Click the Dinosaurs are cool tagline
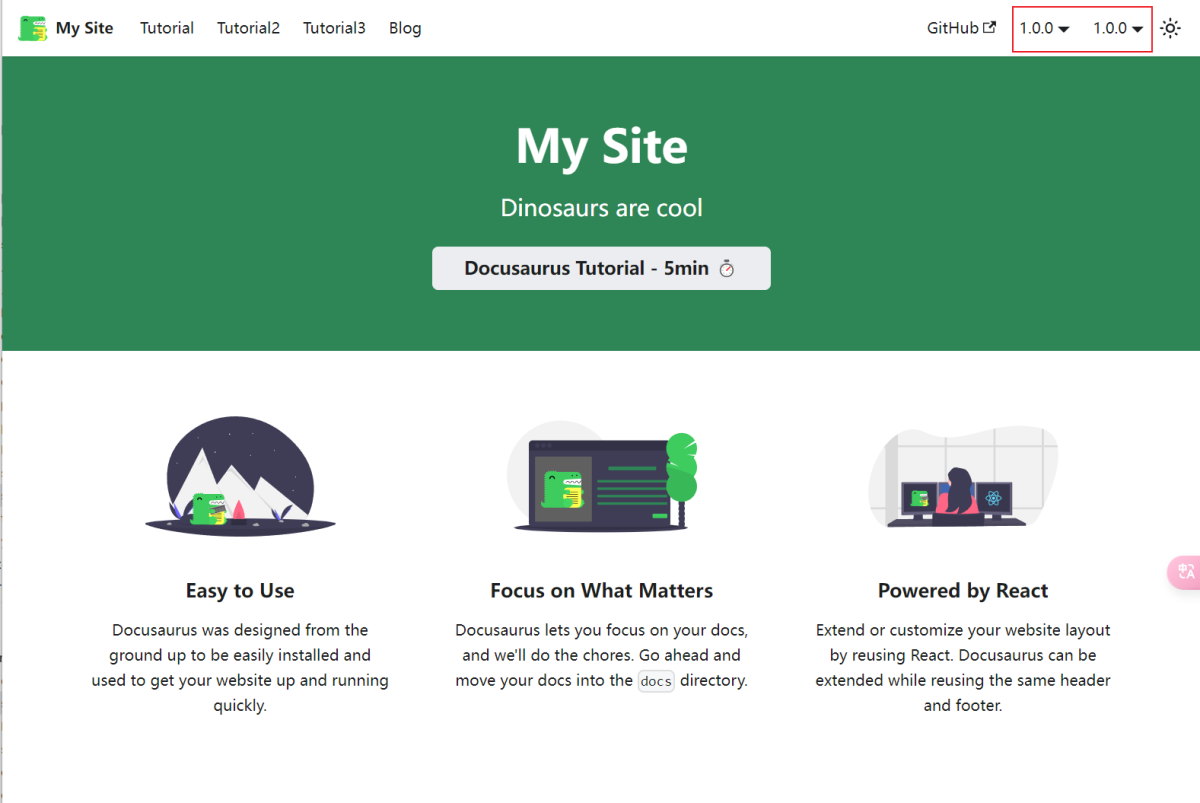The image size is (1200, 803). (x=602, y=208)
